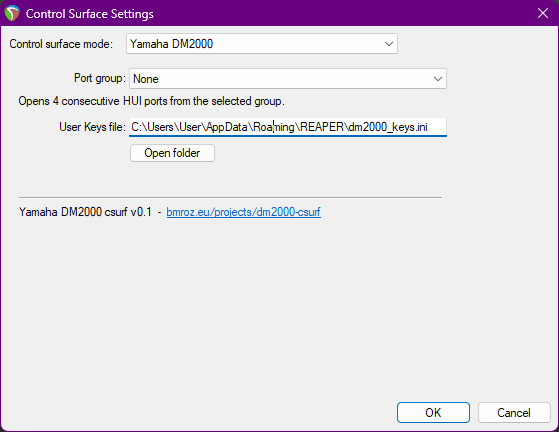Click the User Keys file path field

point(288,127)
